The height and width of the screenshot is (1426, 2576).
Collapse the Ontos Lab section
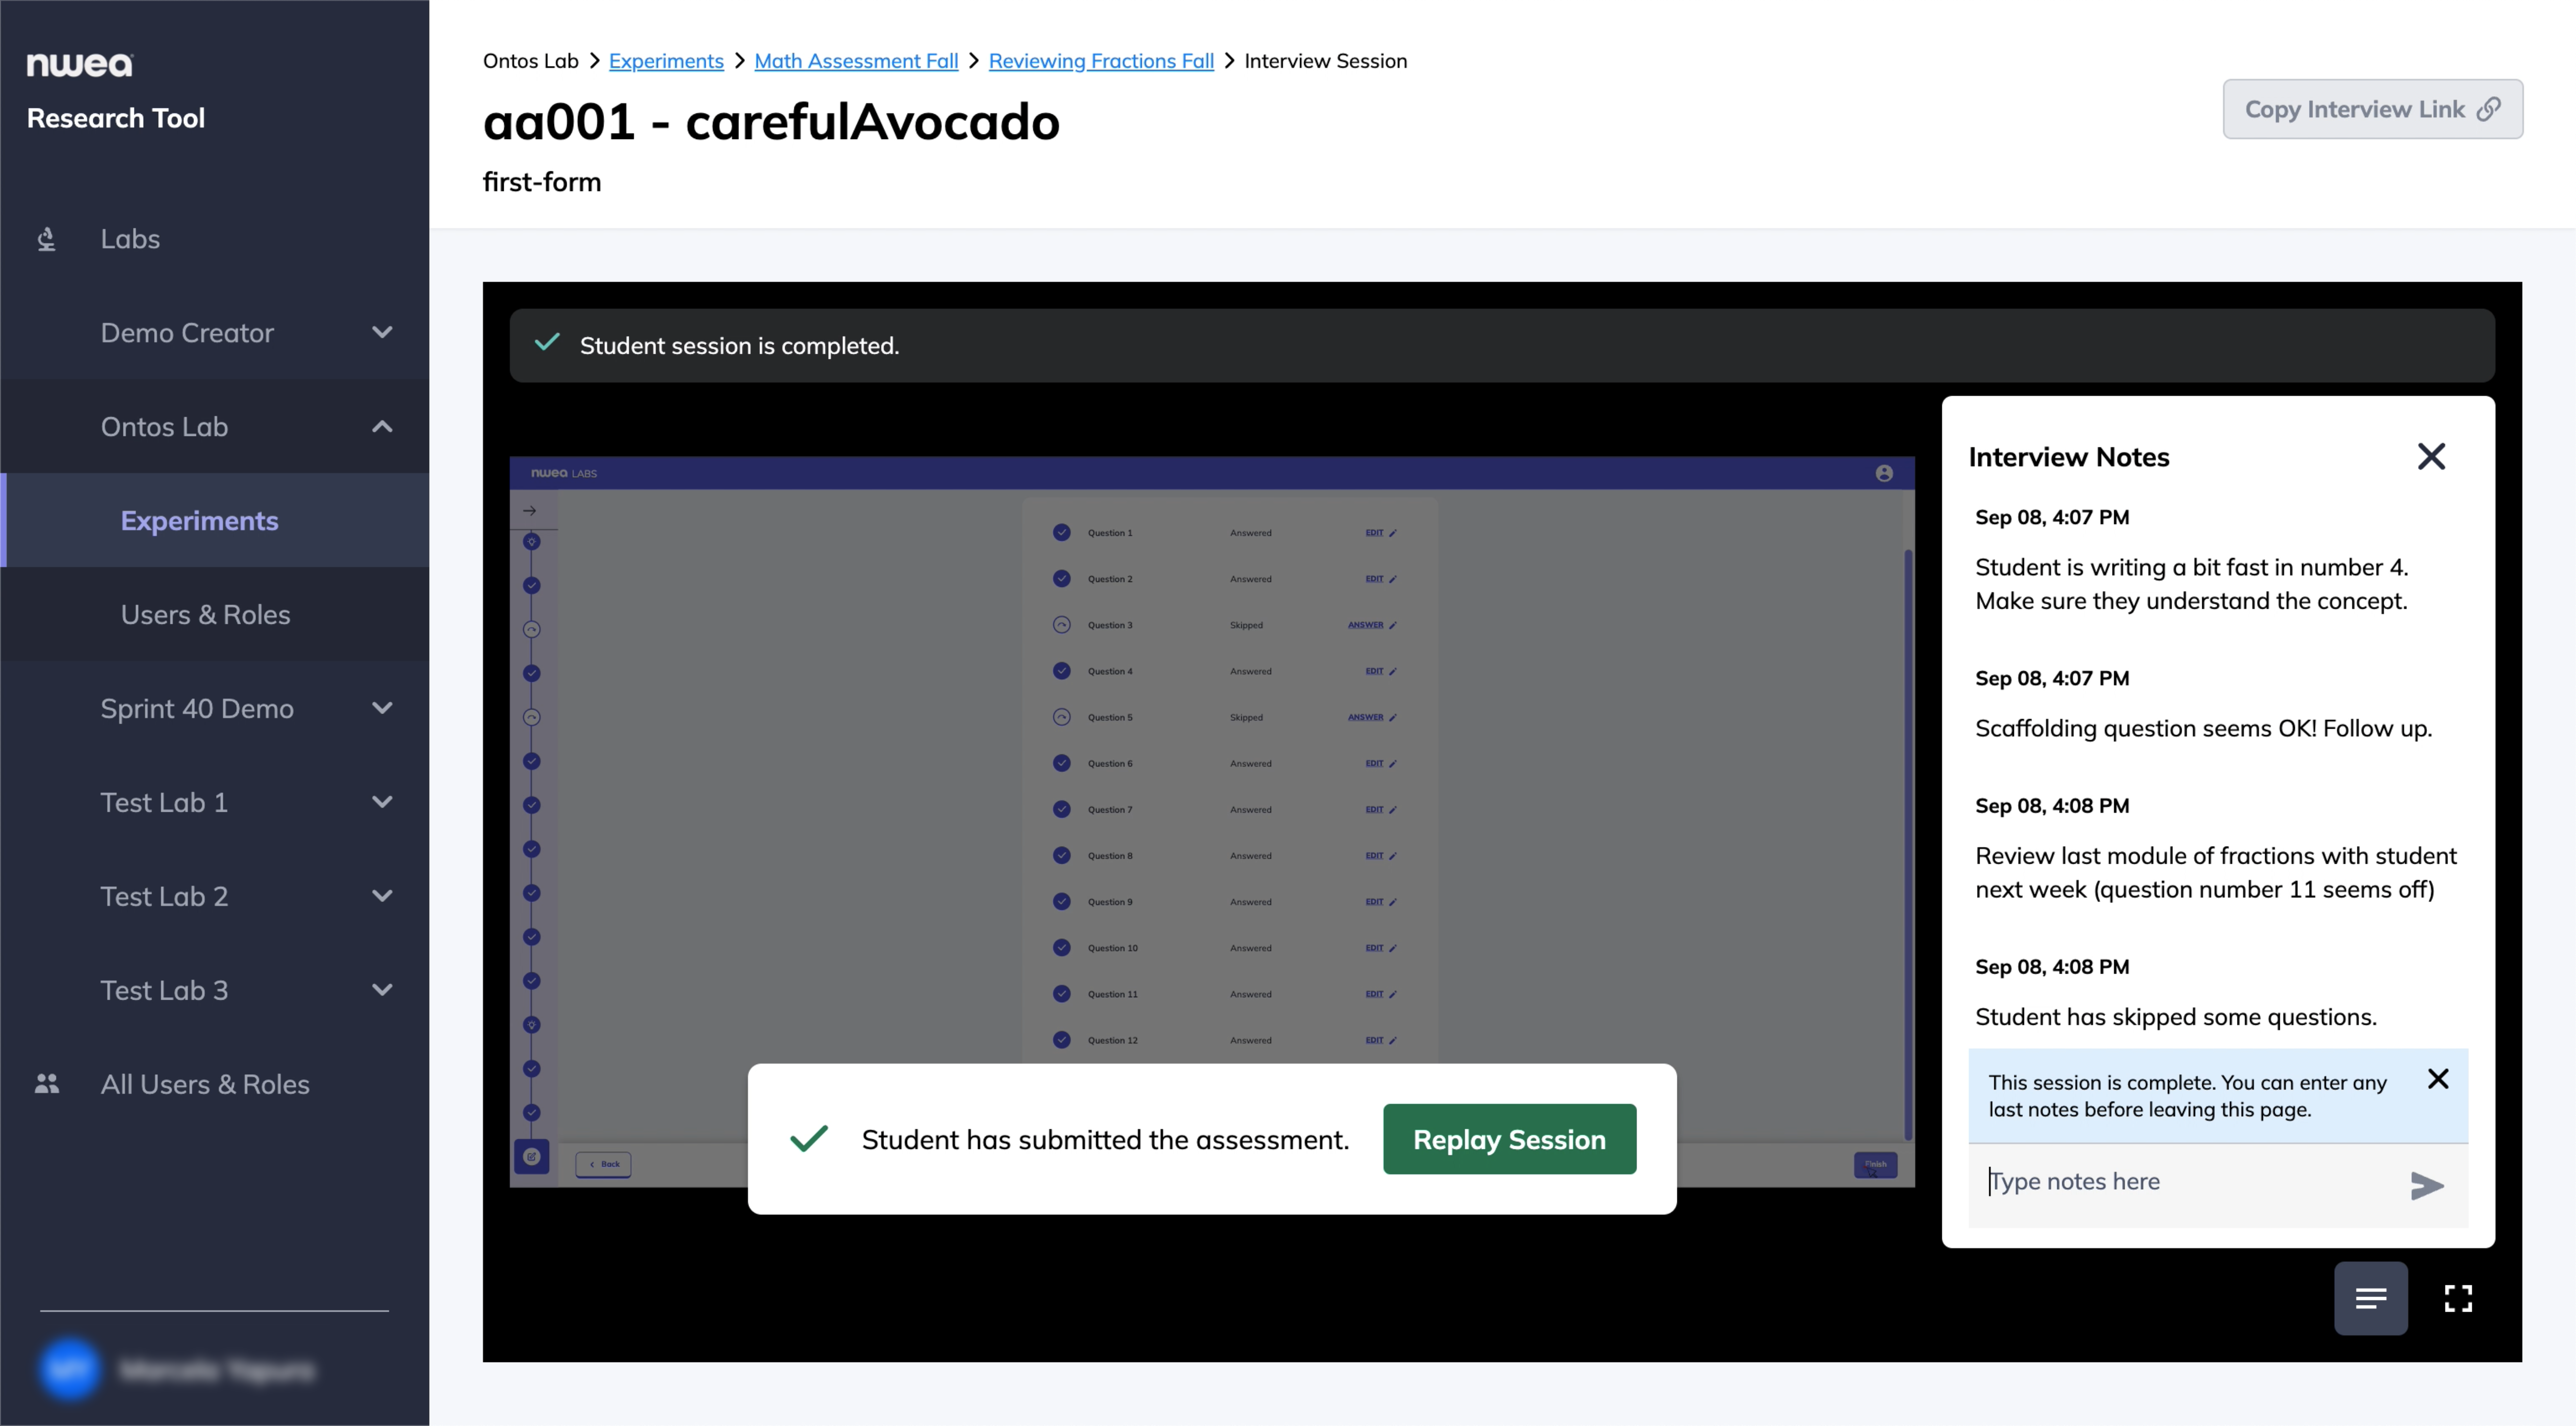coord(382,427)
